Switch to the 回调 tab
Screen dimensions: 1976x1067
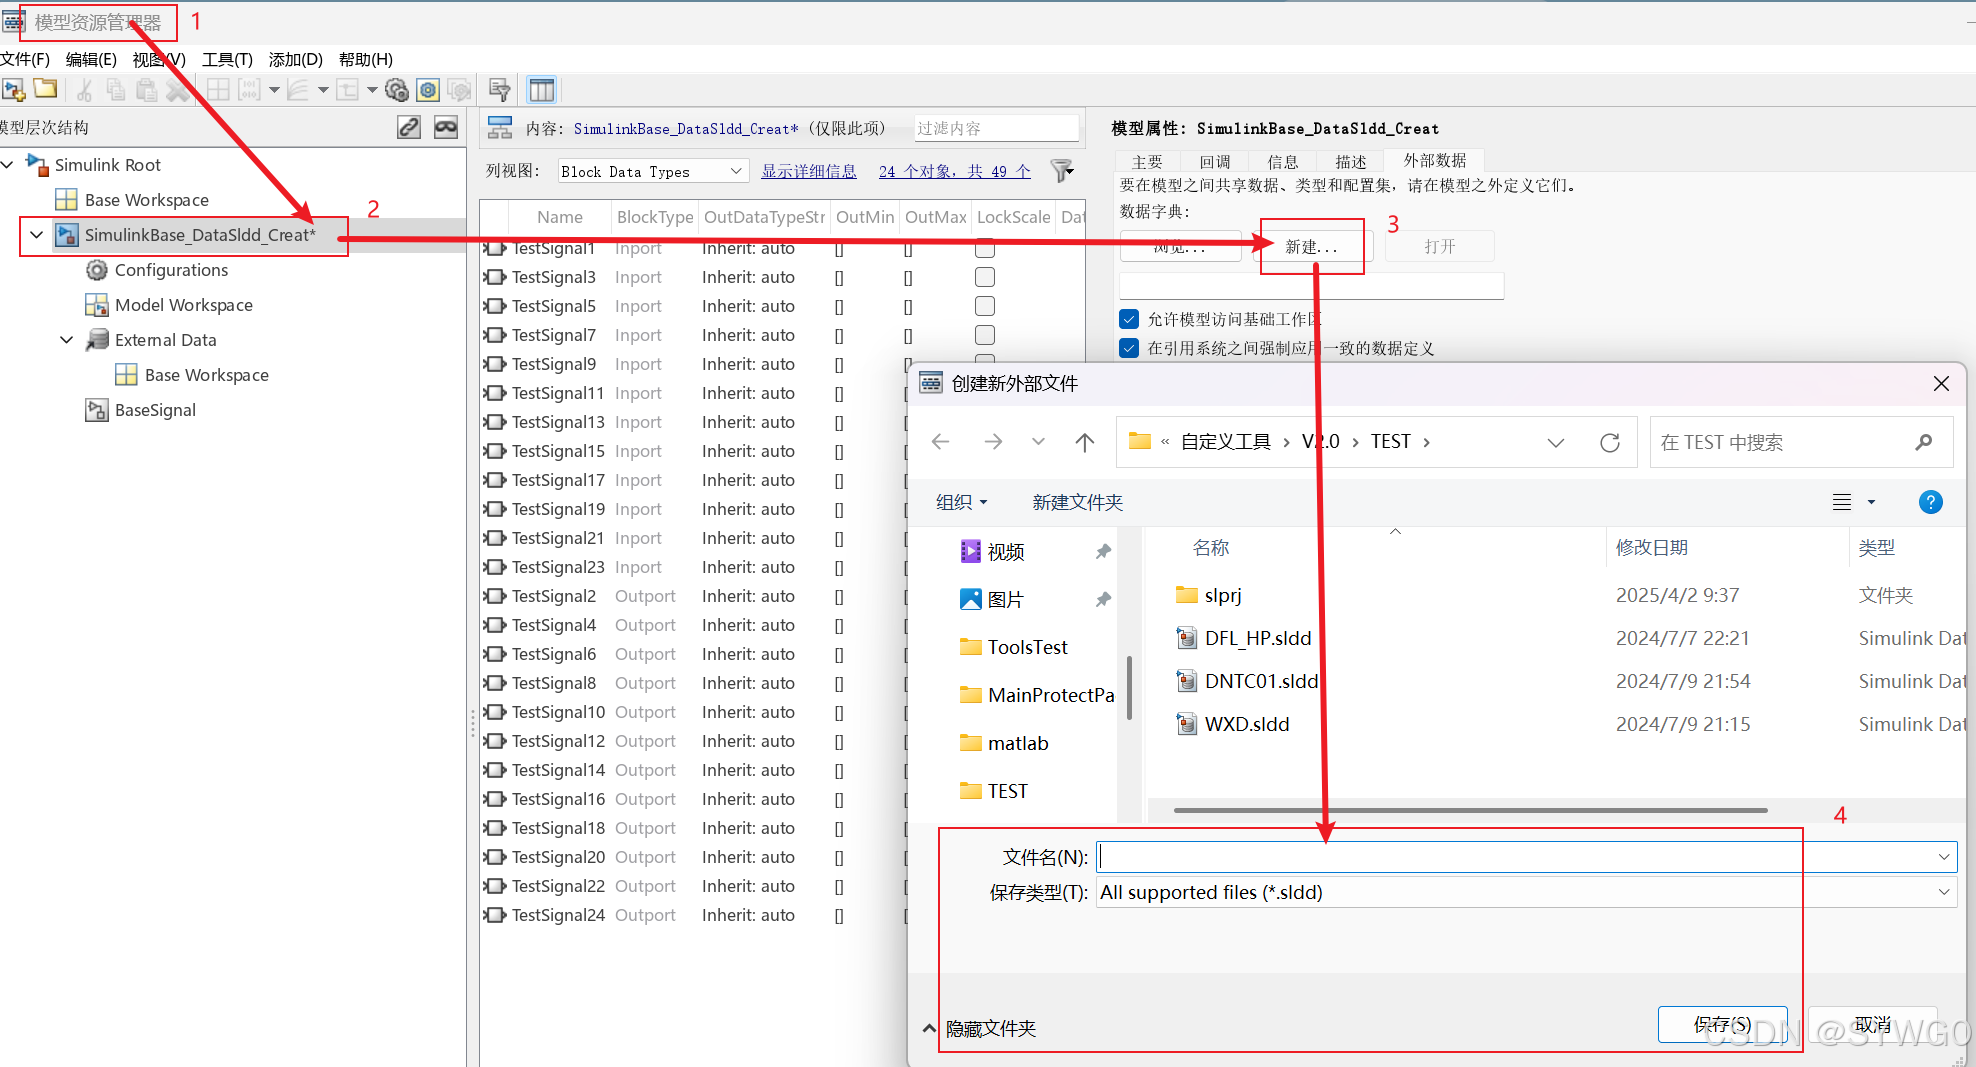[x=1215, y=161]
